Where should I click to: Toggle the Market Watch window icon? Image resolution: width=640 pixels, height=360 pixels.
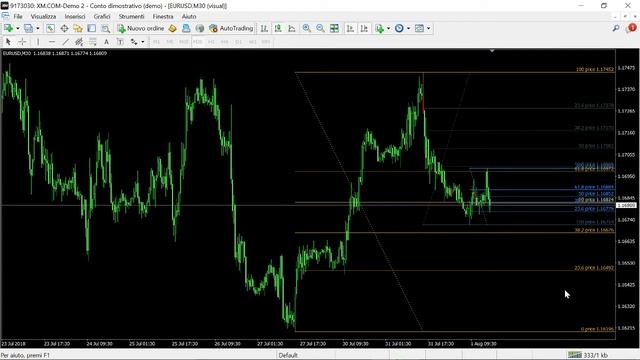pos(50,28)
